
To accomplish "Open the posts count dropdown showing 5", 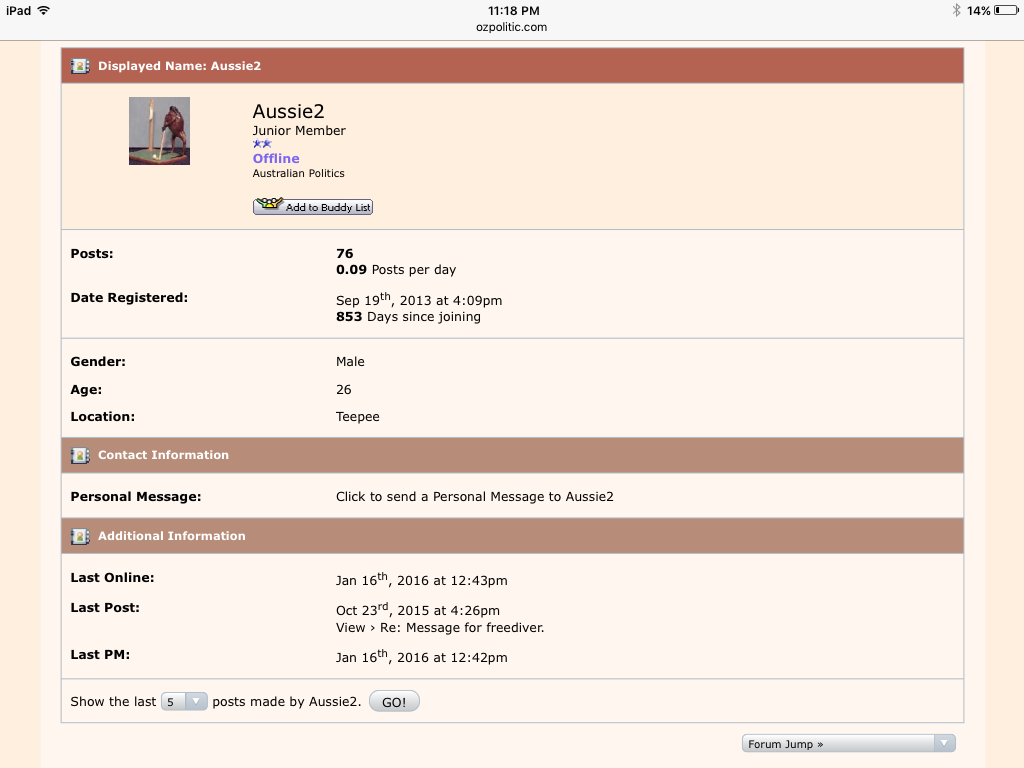I will pos(184,702).
